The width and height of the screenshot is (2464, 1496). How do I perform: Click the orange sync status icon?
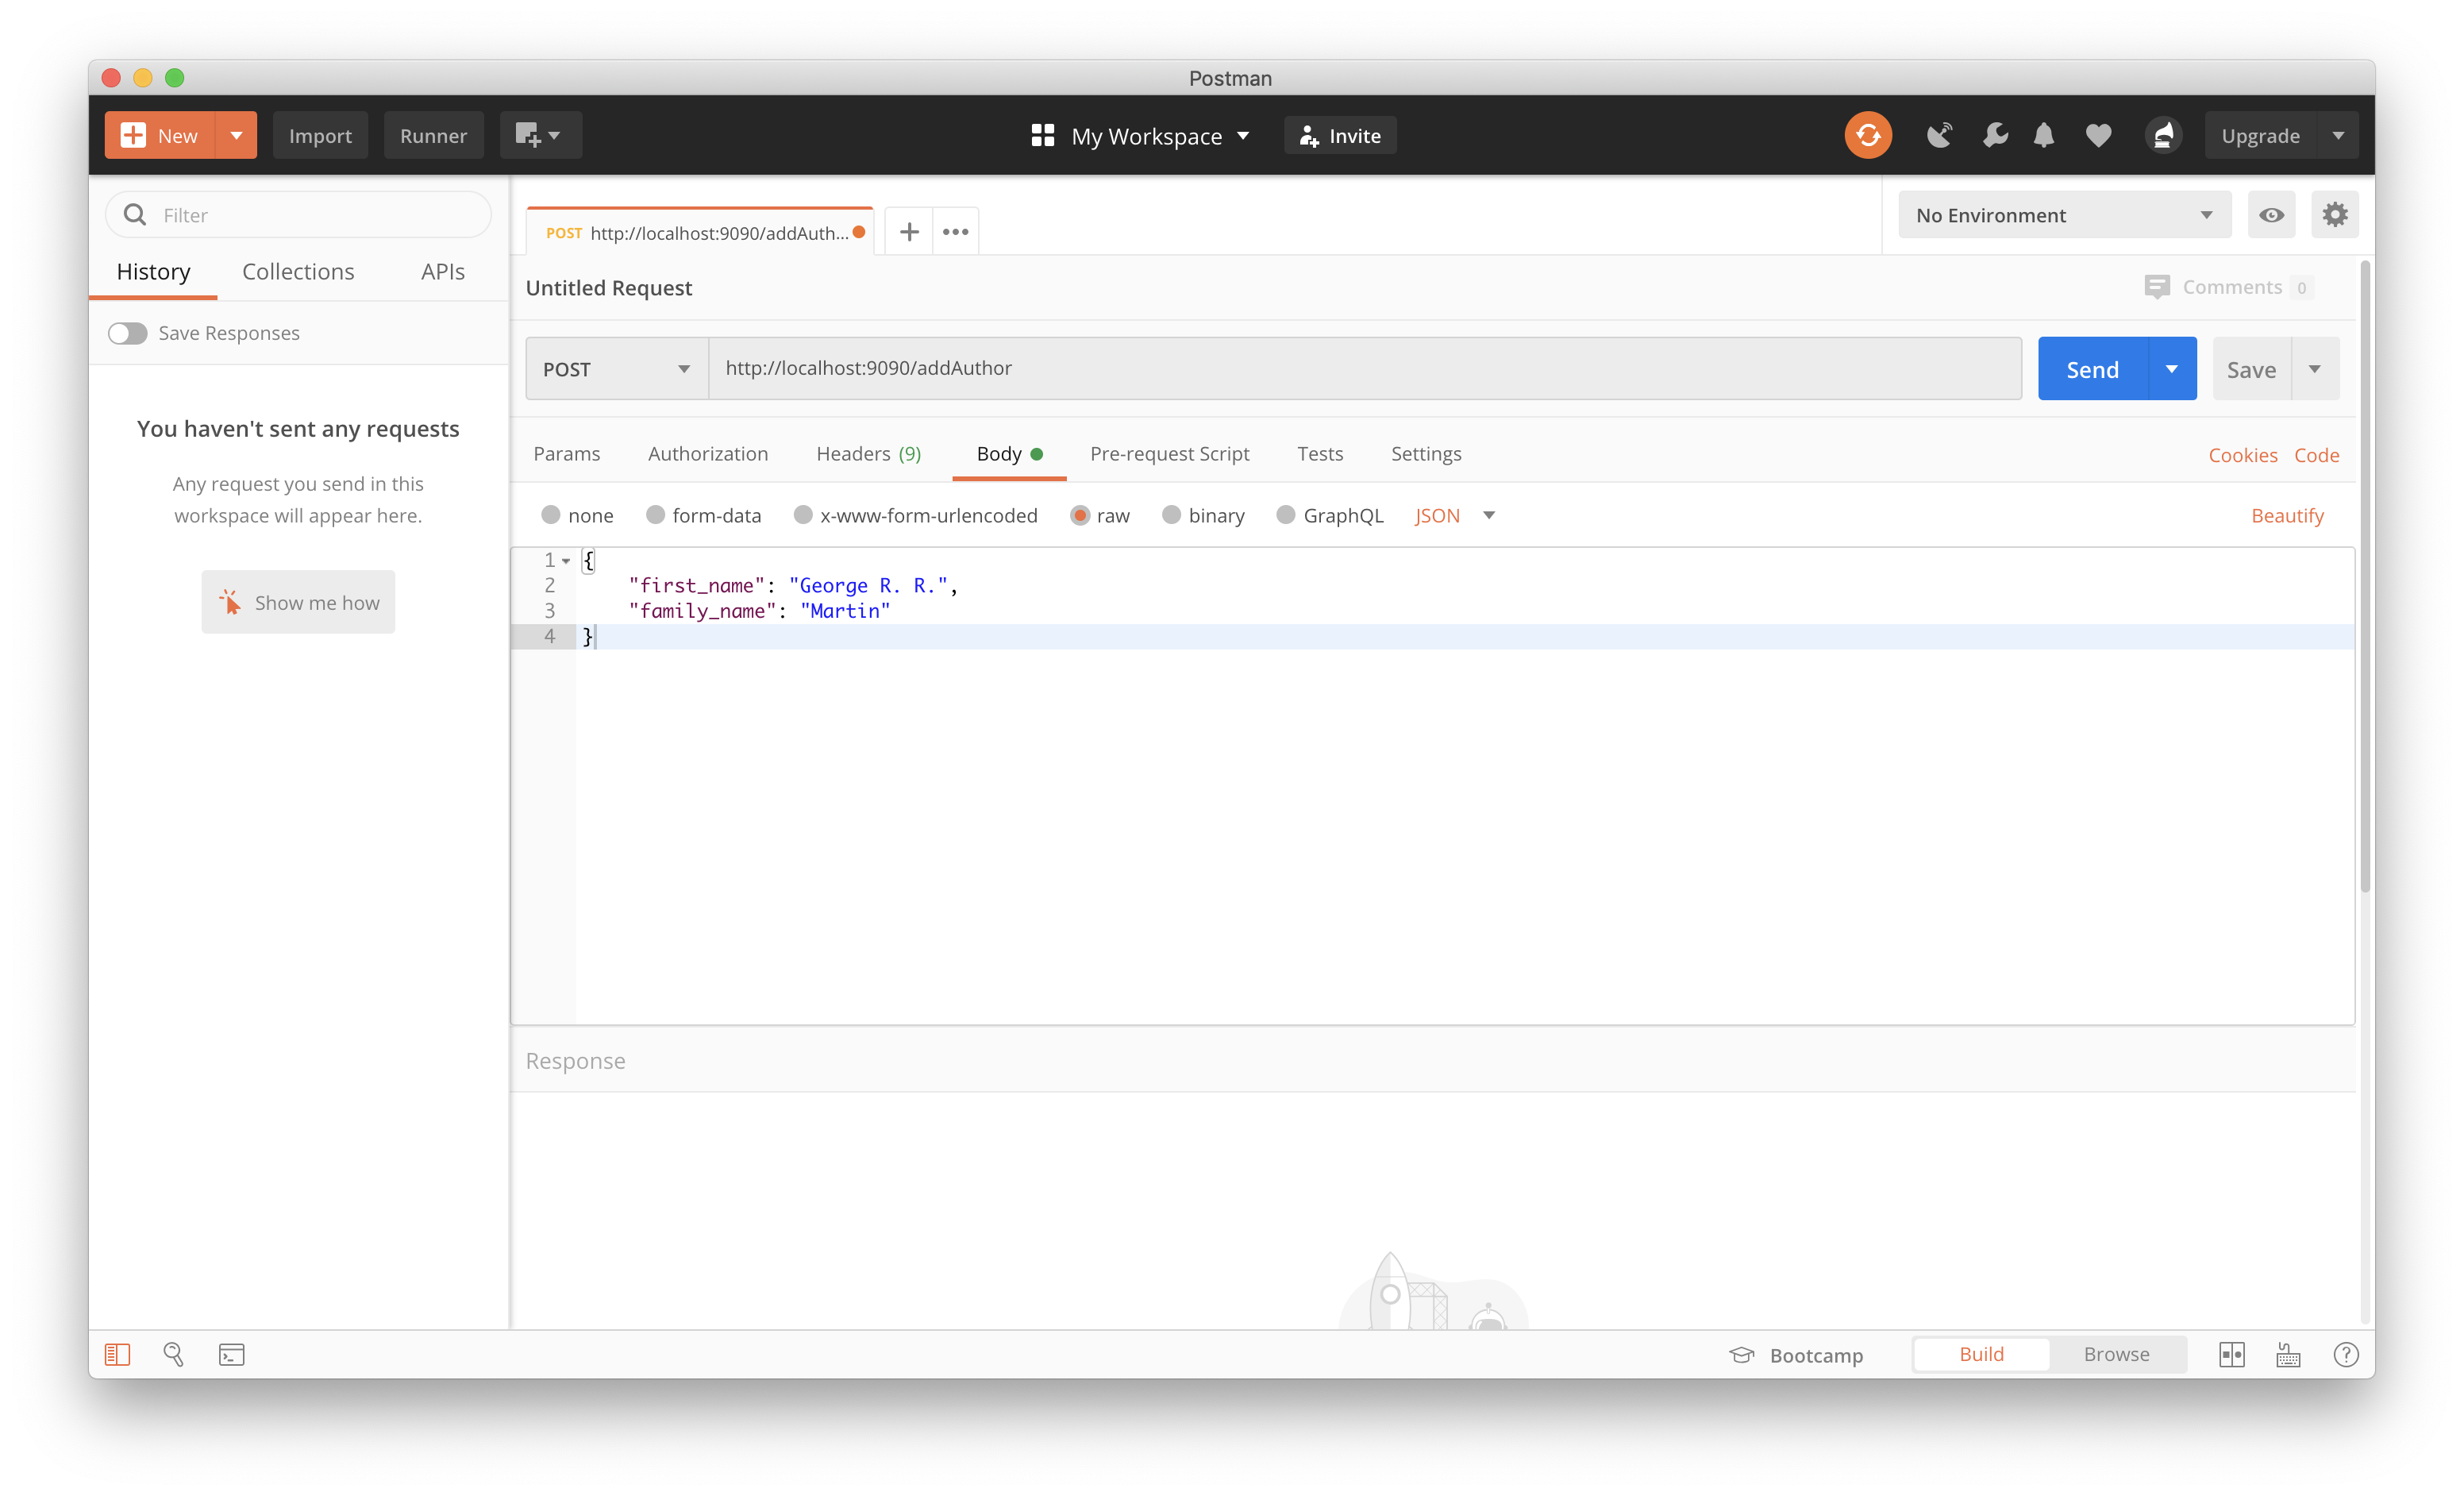point(1867,135)
